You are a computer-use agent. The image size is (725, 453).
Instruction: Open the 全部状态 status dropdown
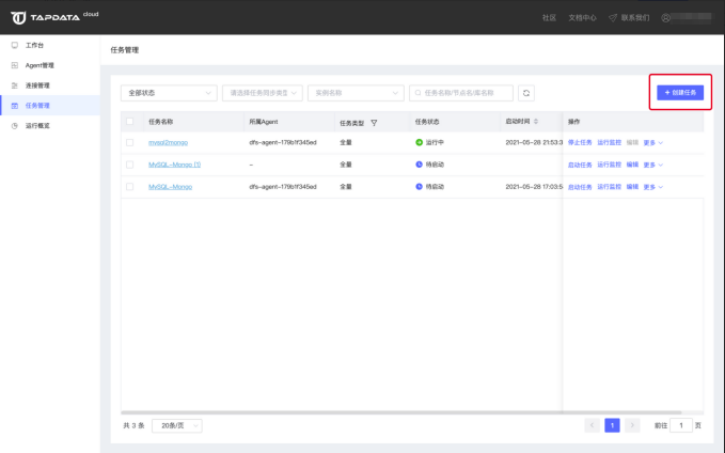[169, 93]
